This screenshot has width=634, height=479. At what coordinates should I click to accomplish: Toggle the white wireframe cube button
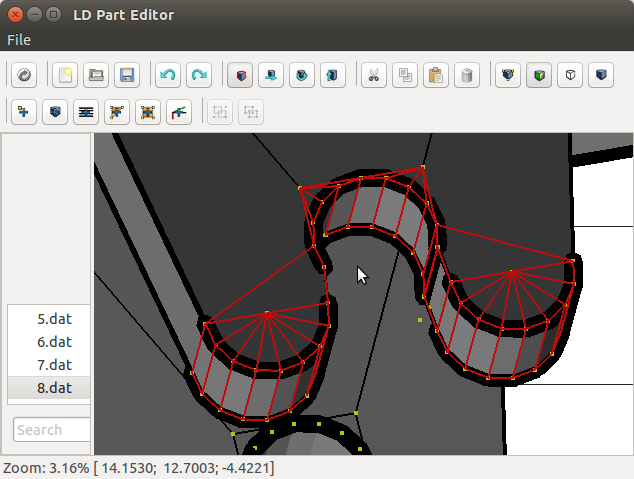[x=570, y=75]
